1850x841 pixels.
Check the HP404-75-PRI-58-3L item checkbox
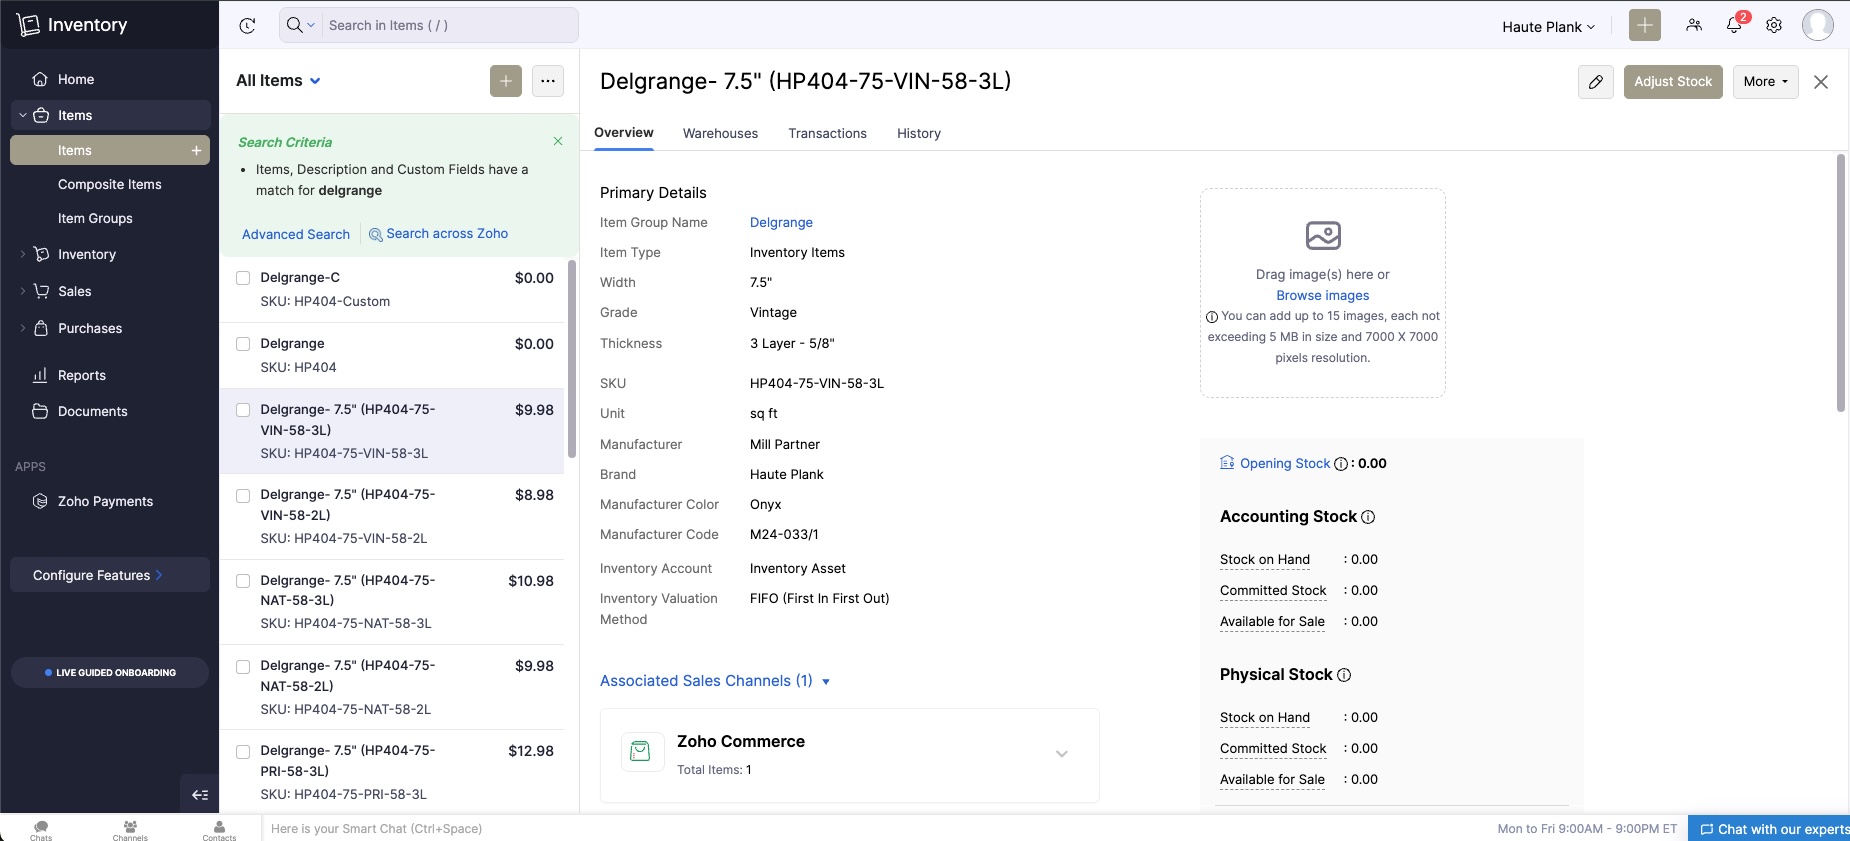pos(243,752)
